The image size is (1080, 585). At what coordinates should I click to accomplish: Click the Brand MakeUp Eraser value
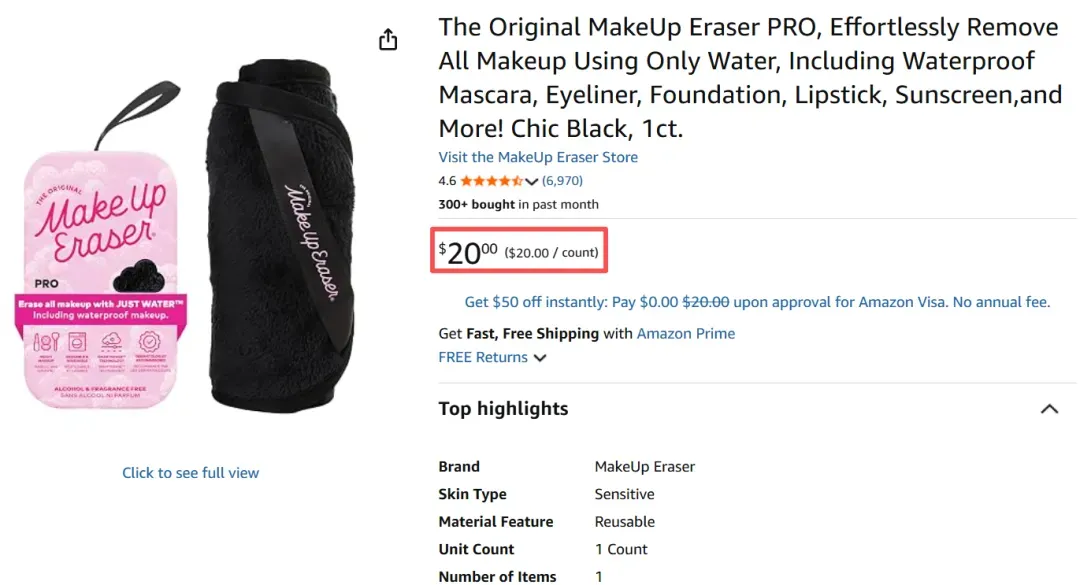coord(645,466)
